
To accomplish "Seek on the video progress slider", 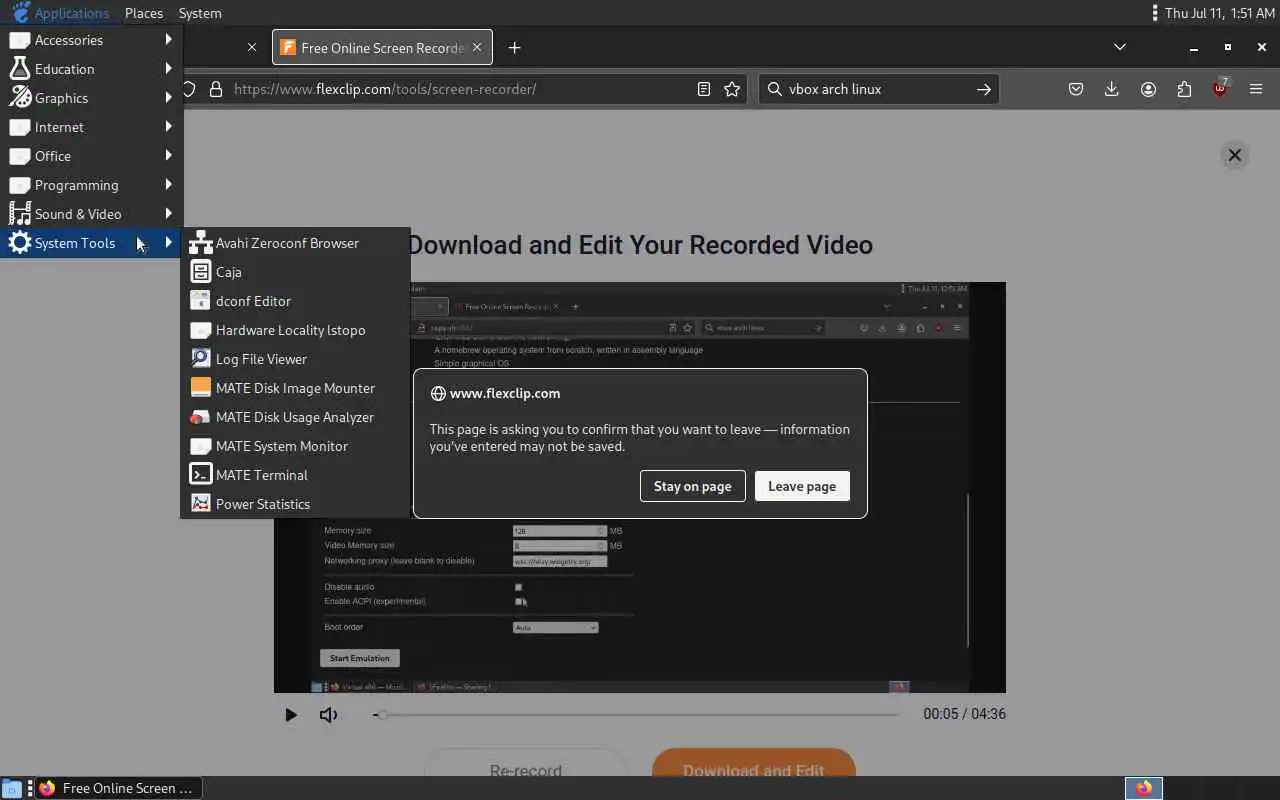I will click(x=637, y=715).
